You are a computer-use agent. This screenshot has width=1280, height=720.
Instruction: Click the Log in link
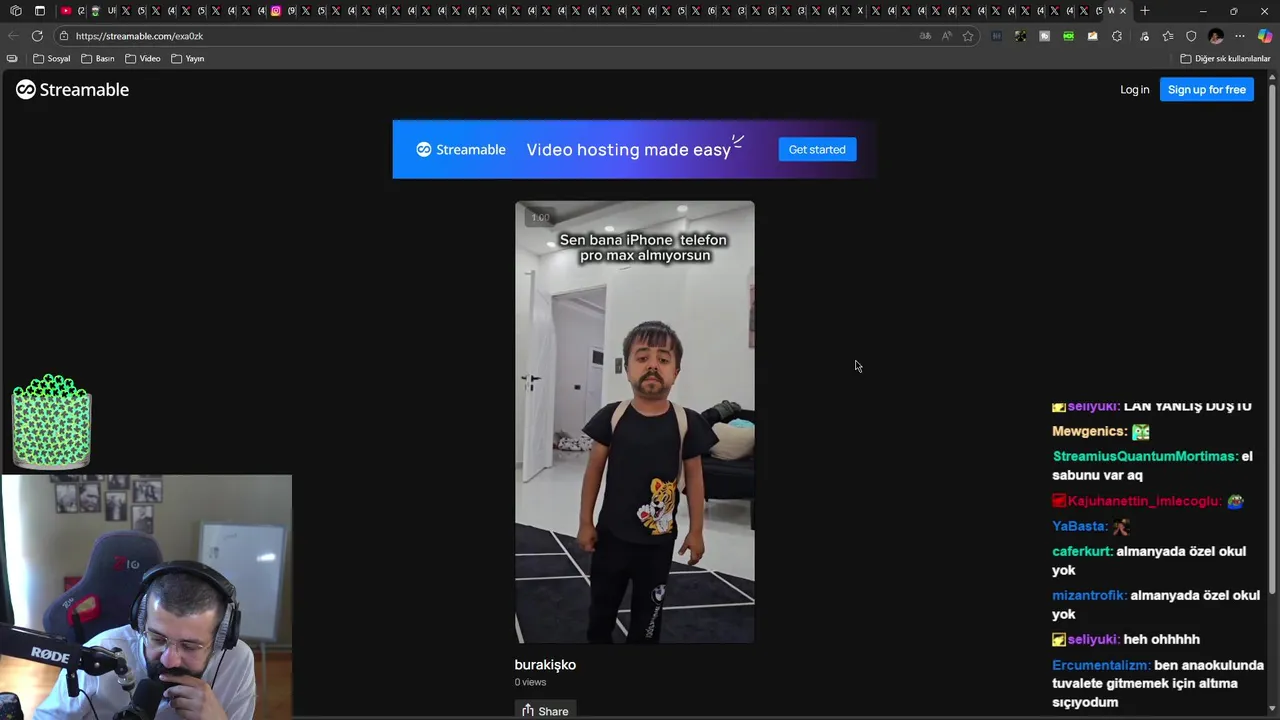point(1134,90)
